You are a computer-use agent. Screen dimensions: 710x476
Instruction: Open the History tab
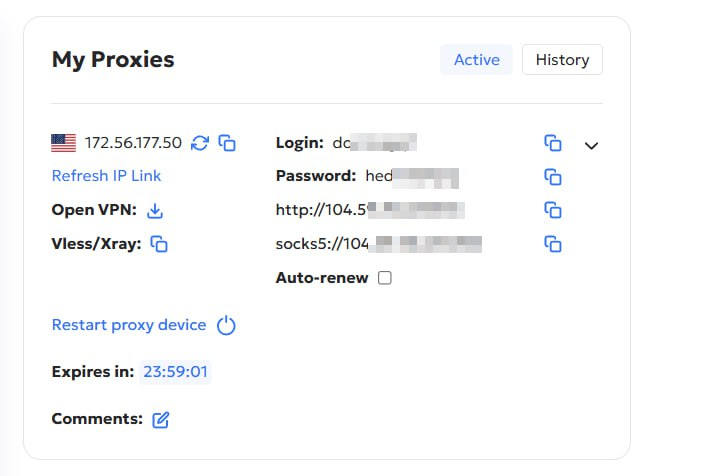tap(562, 60)
